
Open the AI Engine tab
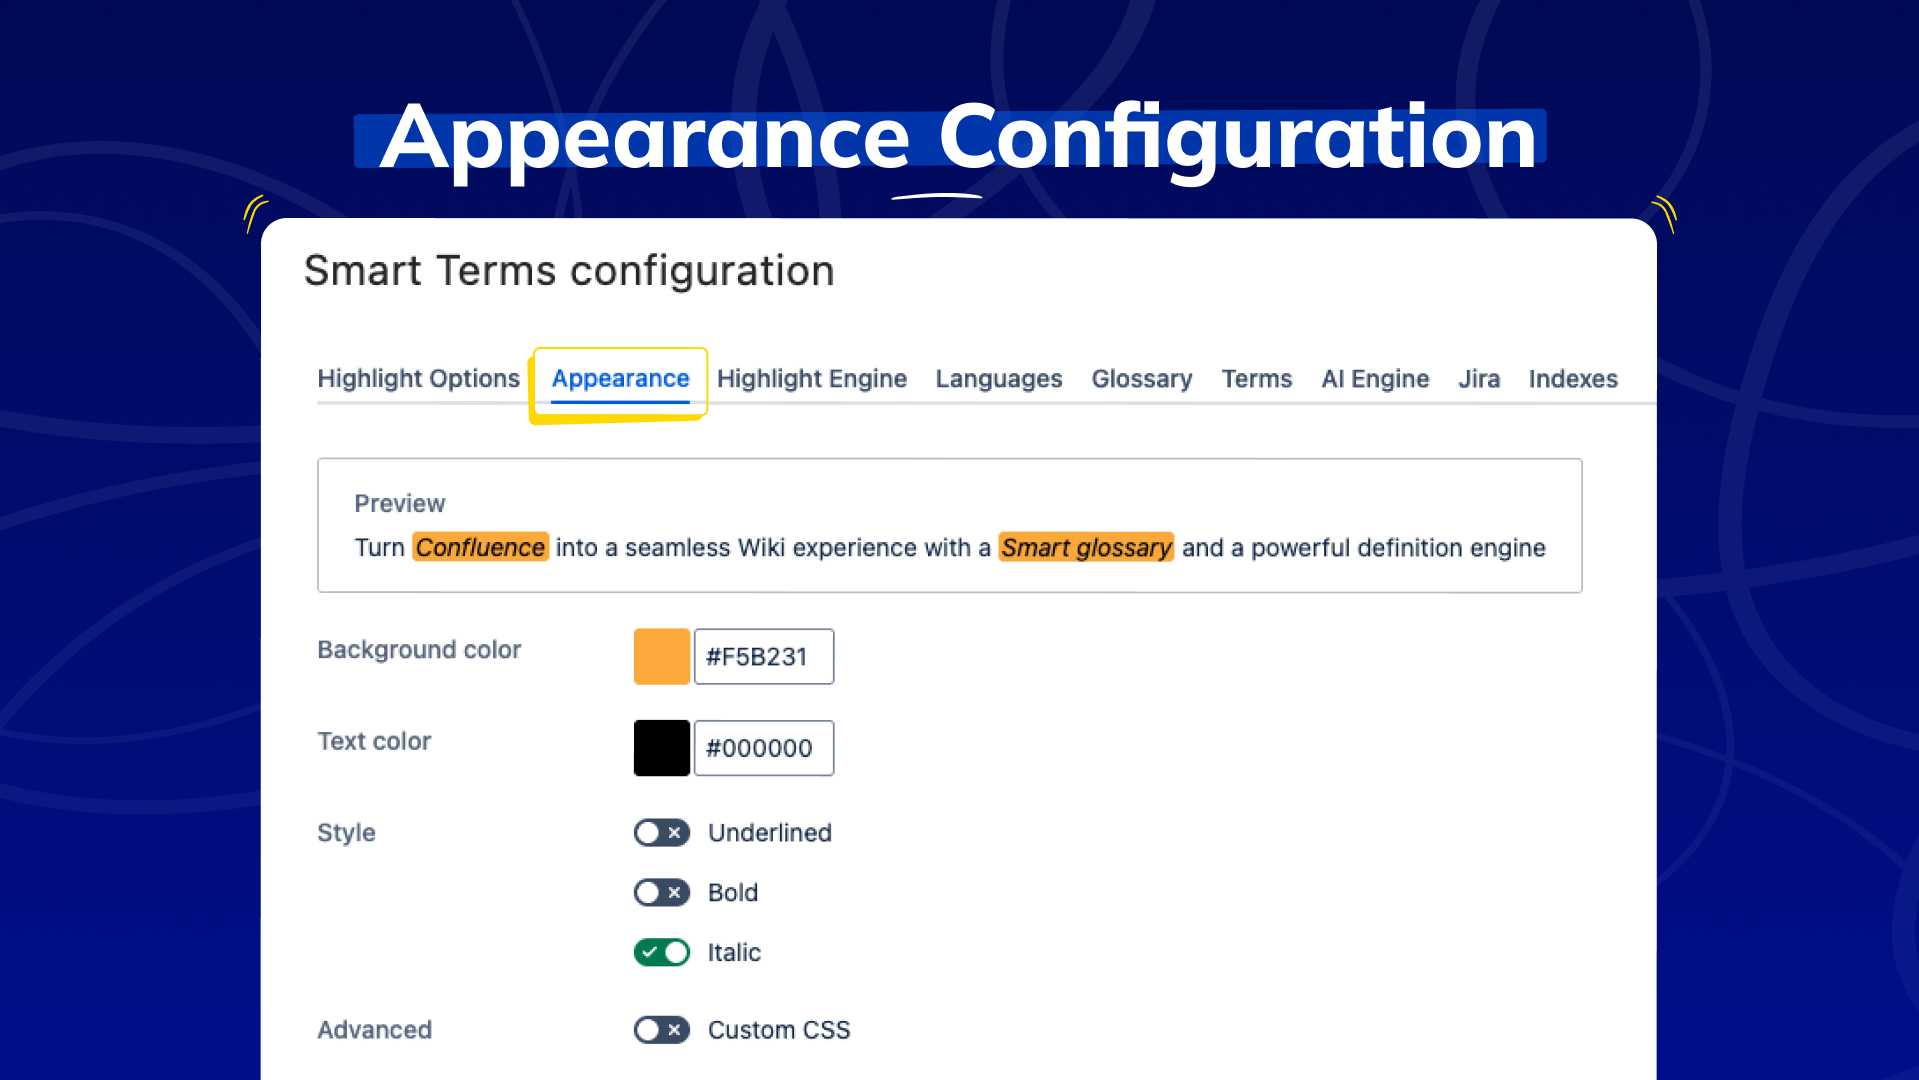coord(1375,379)
